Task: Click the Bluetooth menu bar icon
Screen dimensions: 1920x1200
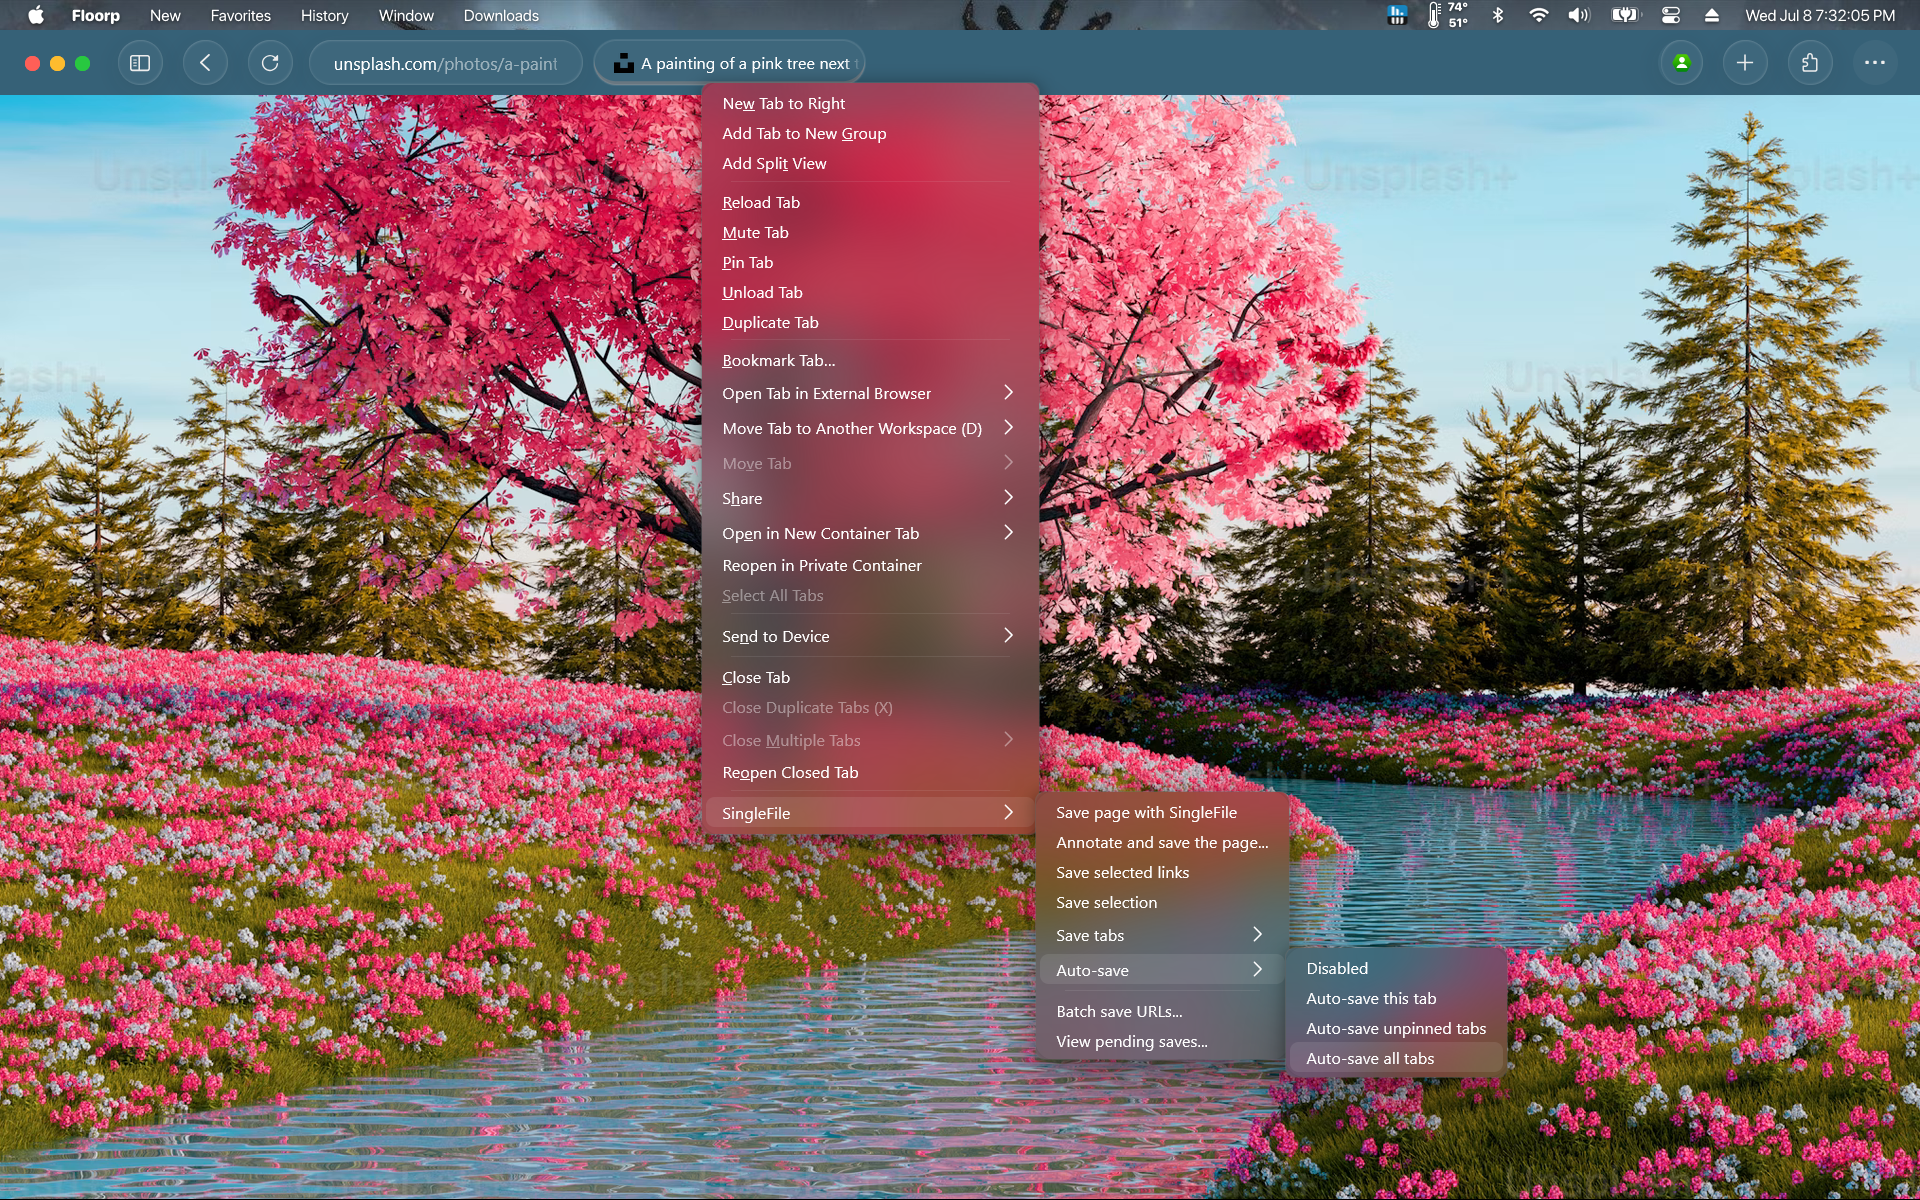Action: [1497, 15]
